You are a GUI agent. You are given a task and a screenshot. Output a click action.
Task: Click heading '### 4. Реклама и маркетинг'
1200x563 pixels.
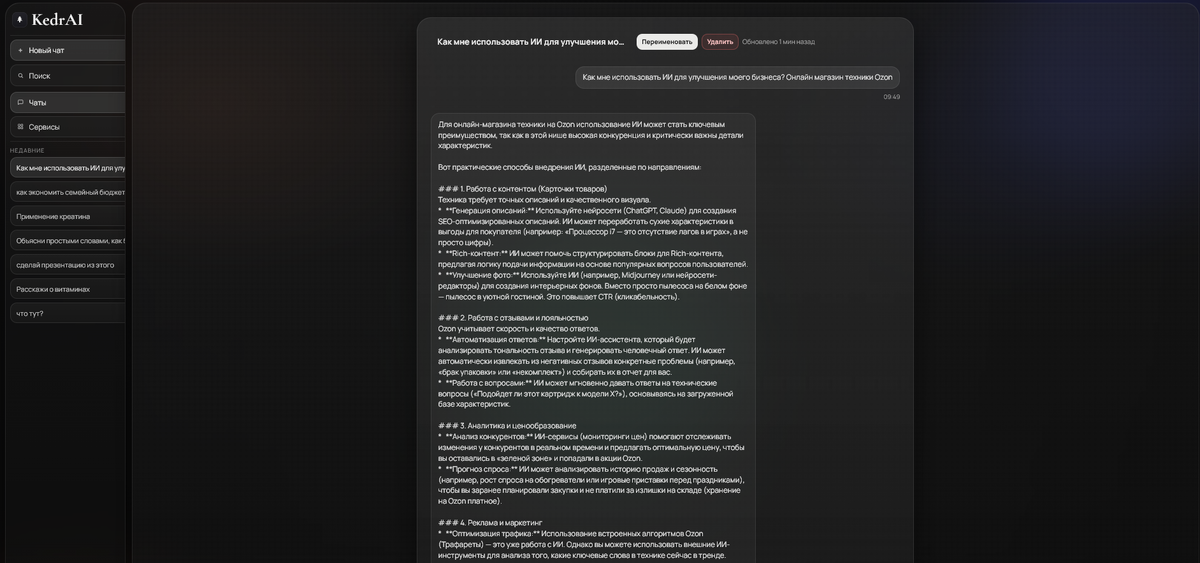tap(490, 523)
